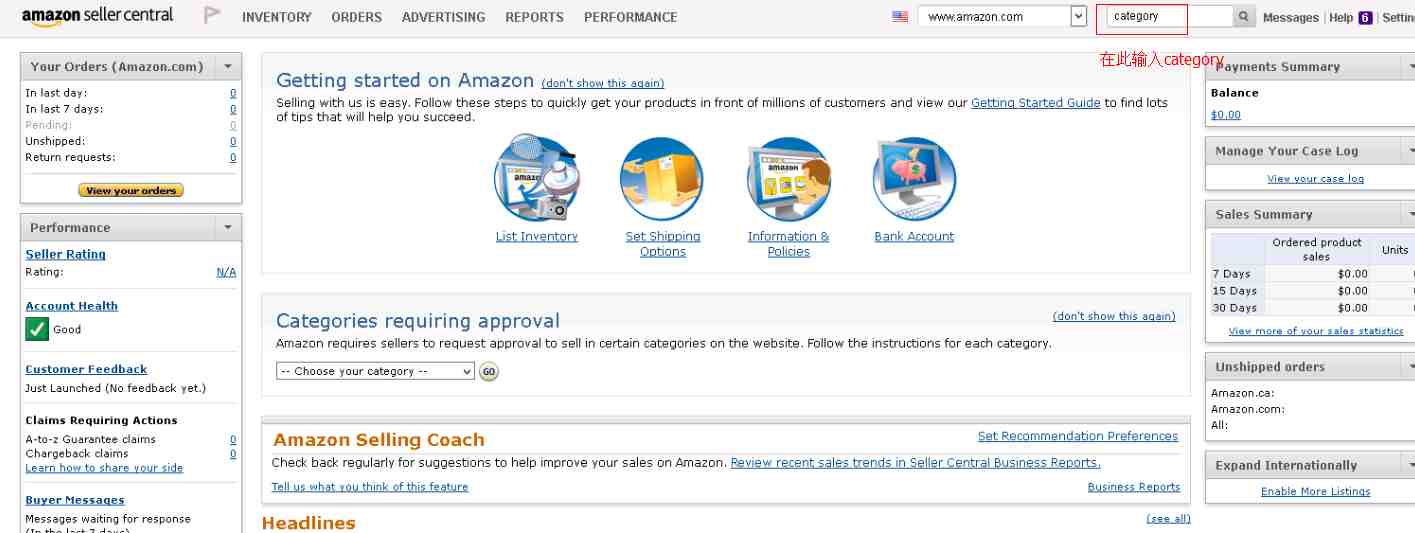Click the Enable More Listings link
The height and width of the screenshot is (533, 1415).
[1316, 491]
